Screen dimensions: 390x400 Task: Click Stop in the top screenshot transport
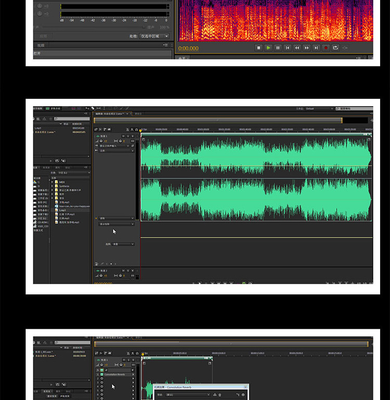pyautogui.click(x=258, y=48)
